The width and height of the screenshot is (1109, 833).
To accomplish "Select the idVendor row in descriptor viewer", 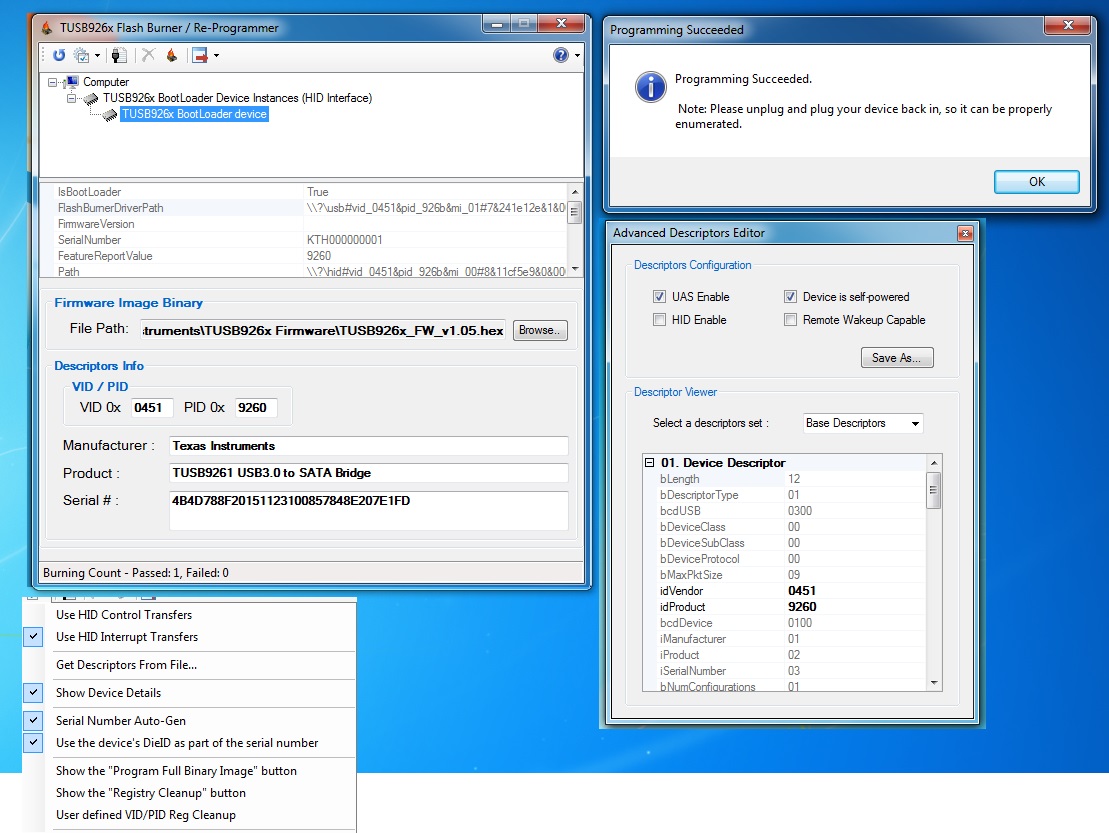I will [784, 590].
